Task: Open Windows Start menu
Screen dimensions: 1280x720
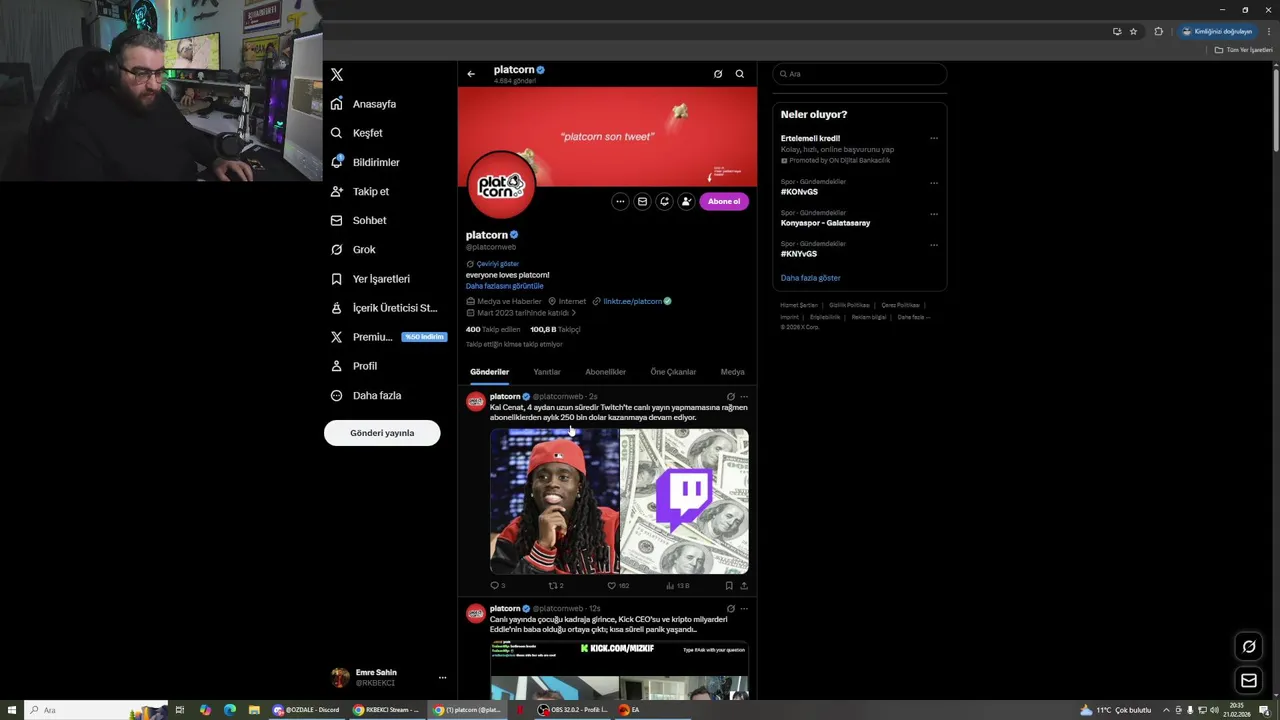Action: (12, 710)
